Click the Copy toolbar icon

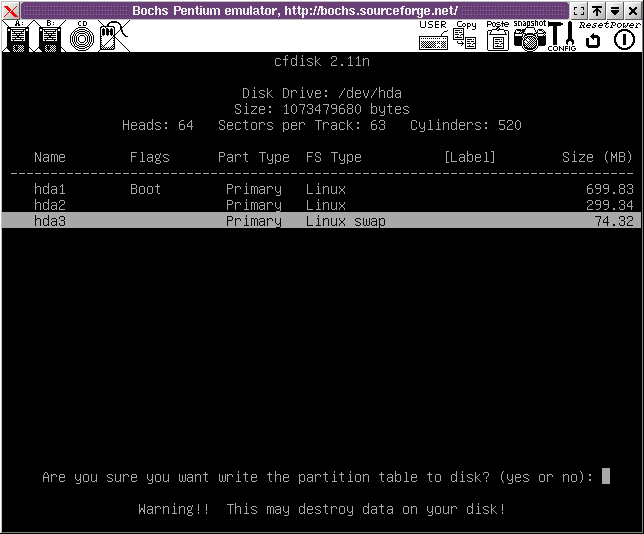point(465,37)
